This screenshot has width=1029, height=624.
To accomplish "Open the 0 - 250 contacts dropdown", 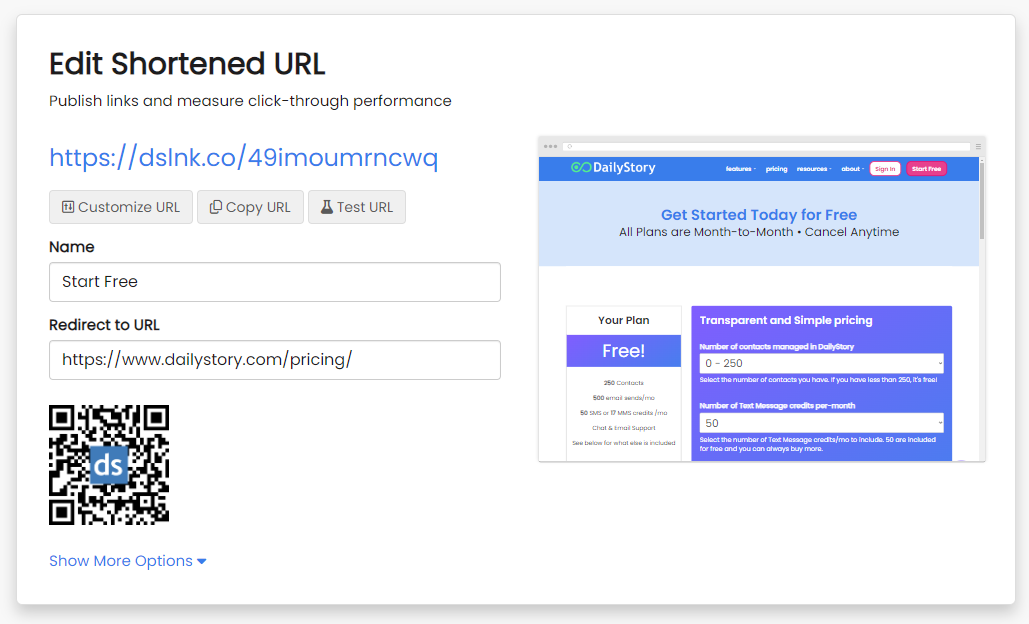I will click(x=821, y=363).
